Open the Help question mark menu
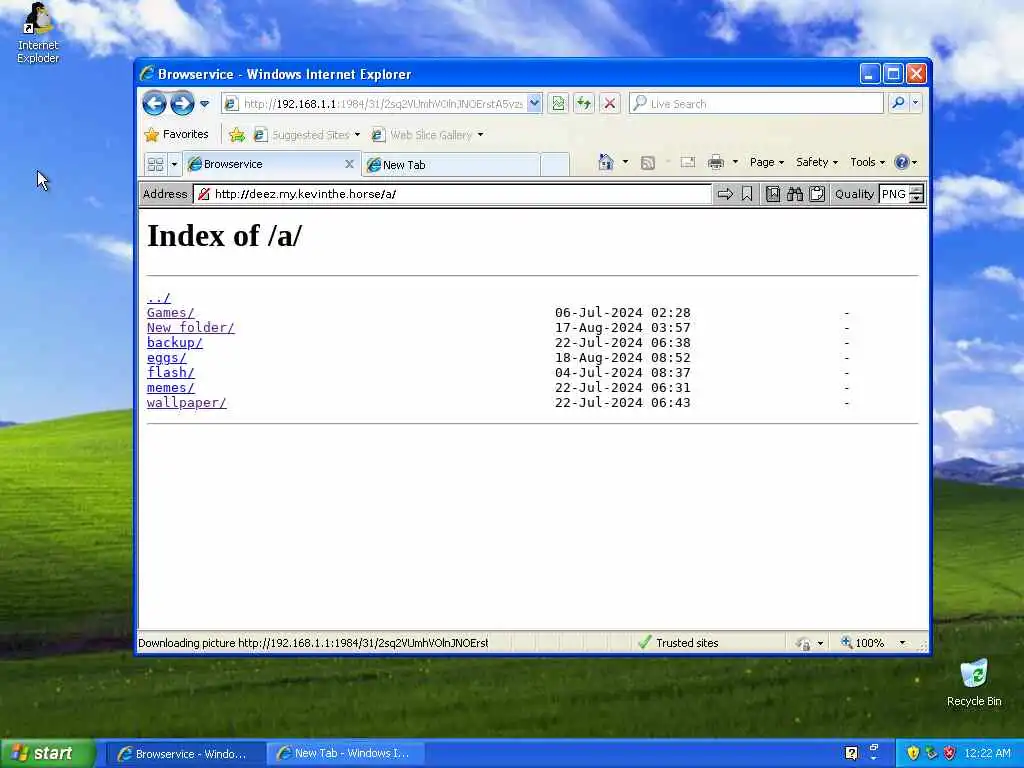 coord(905,162)
